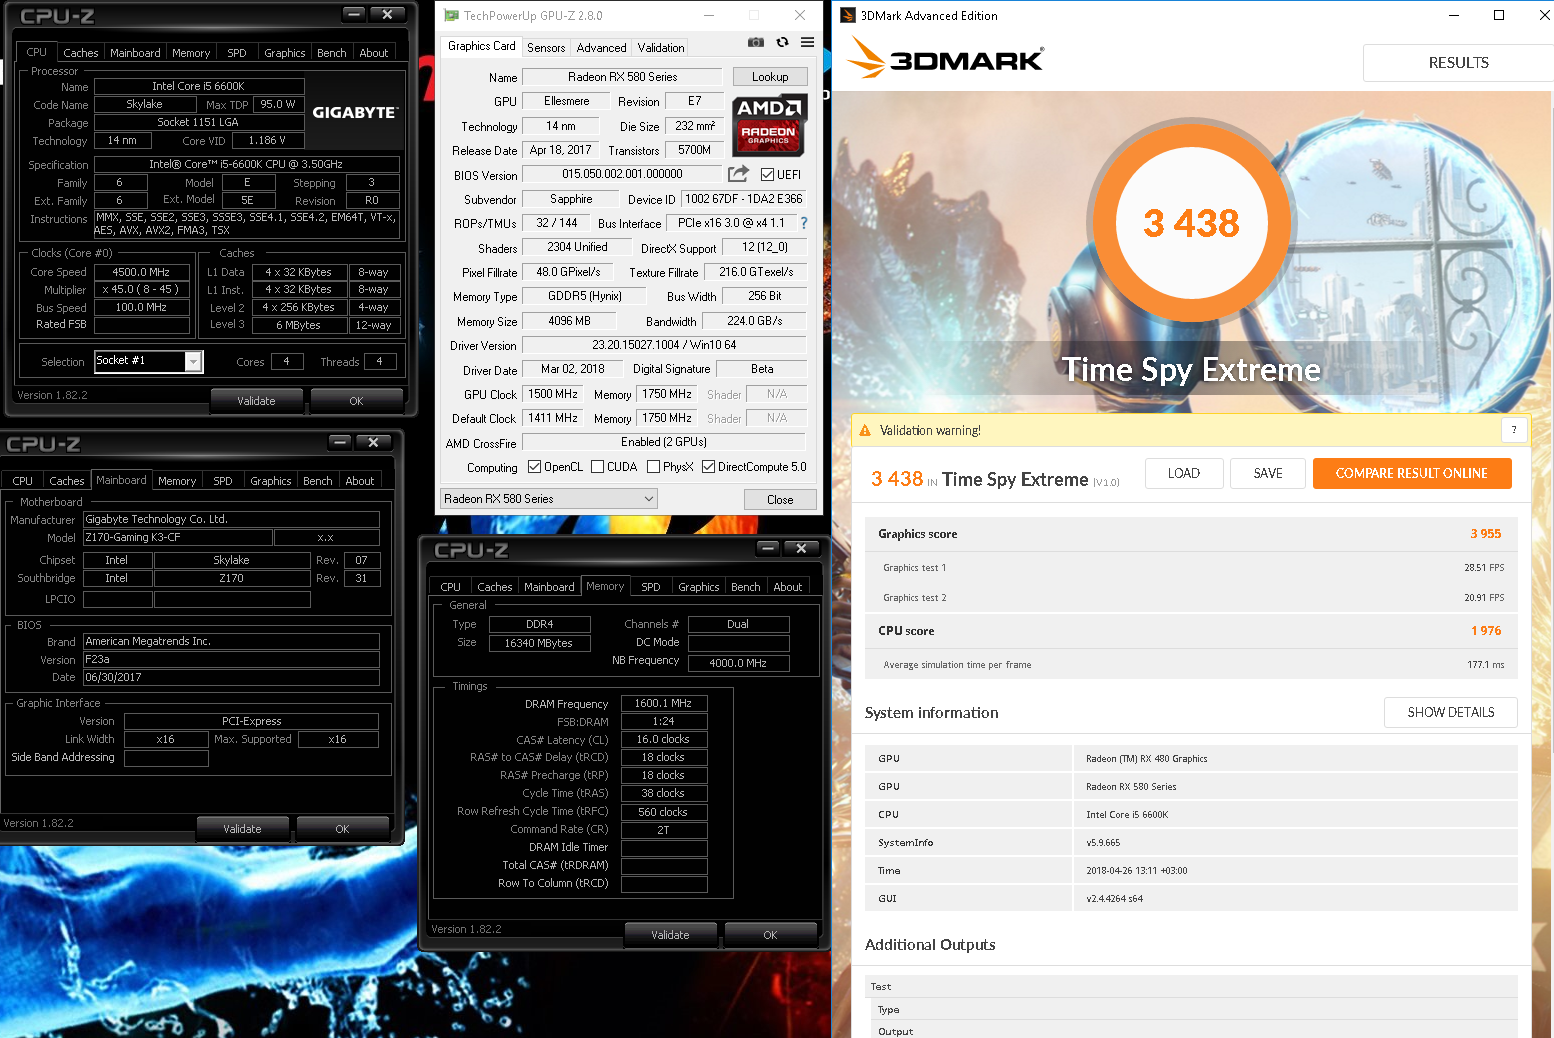Screen dimensions: 1554x1038
Task: Switch to GPU-Z Validation tab
Action: pos(661,47)
